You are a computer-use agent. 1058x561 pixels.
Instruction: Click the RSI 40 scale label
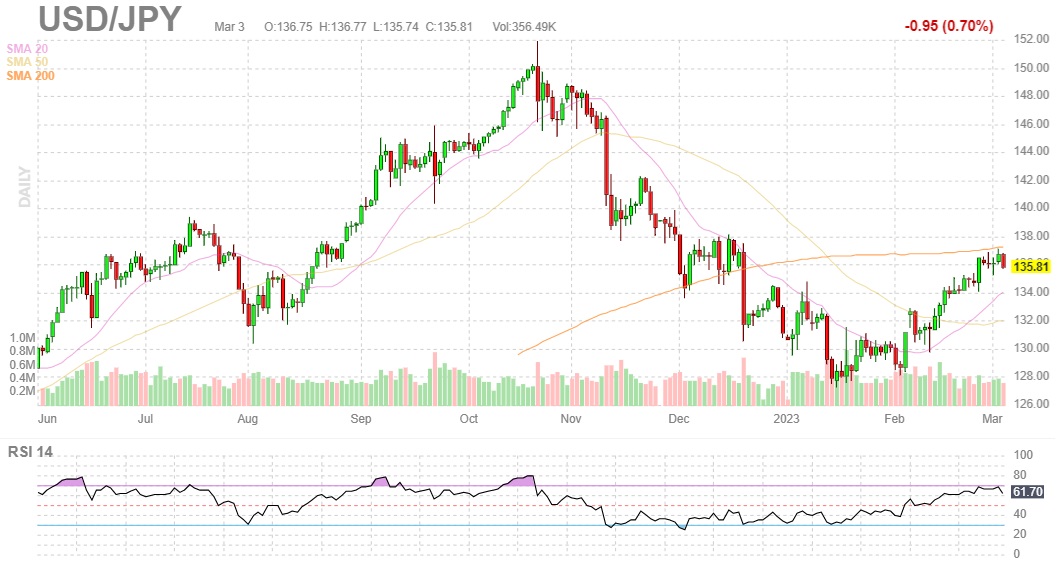(x=1020, y=514)
